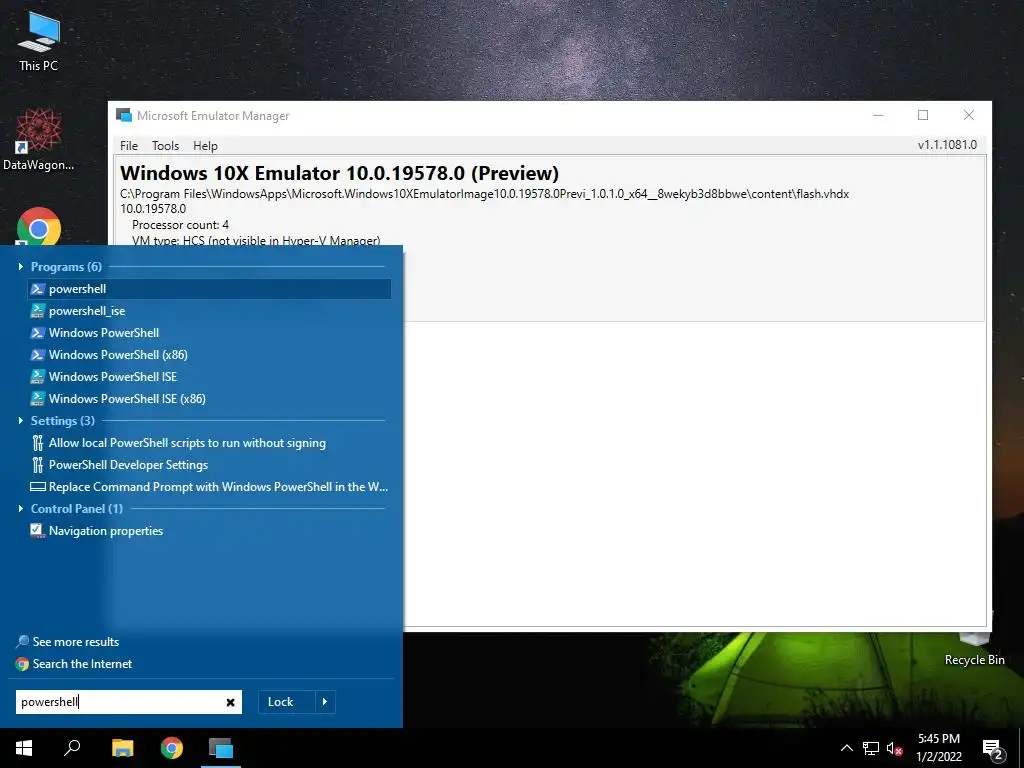Collapse the Control Panel (1) group
This screenshot has width=1024, height=768.
[20, 509]
